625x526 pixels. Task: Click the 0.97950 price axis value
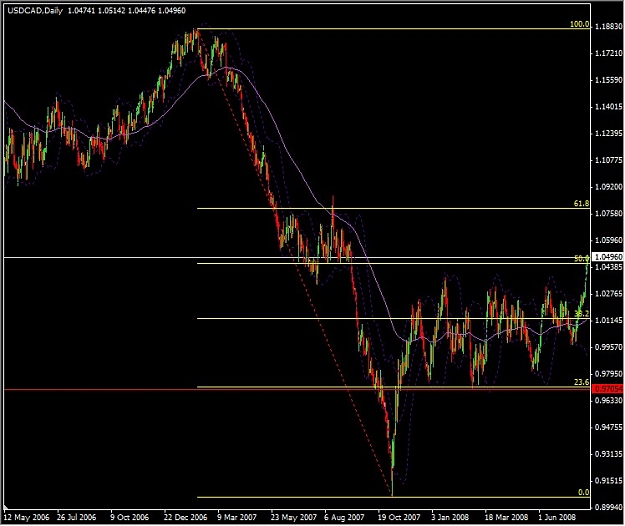pos(608,374)
